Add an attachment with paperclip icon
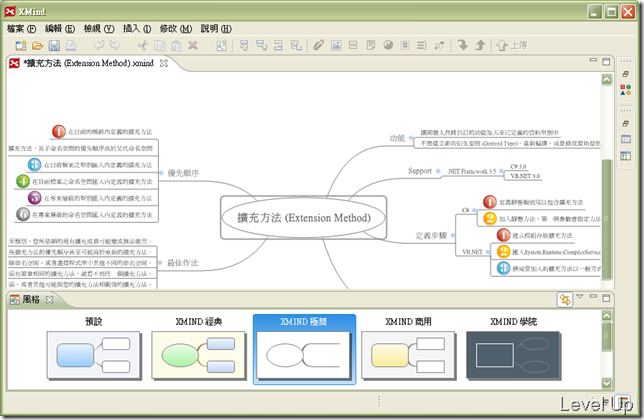Image resolution: width=644 pixels, height=420 pixels. coord(318,45)
